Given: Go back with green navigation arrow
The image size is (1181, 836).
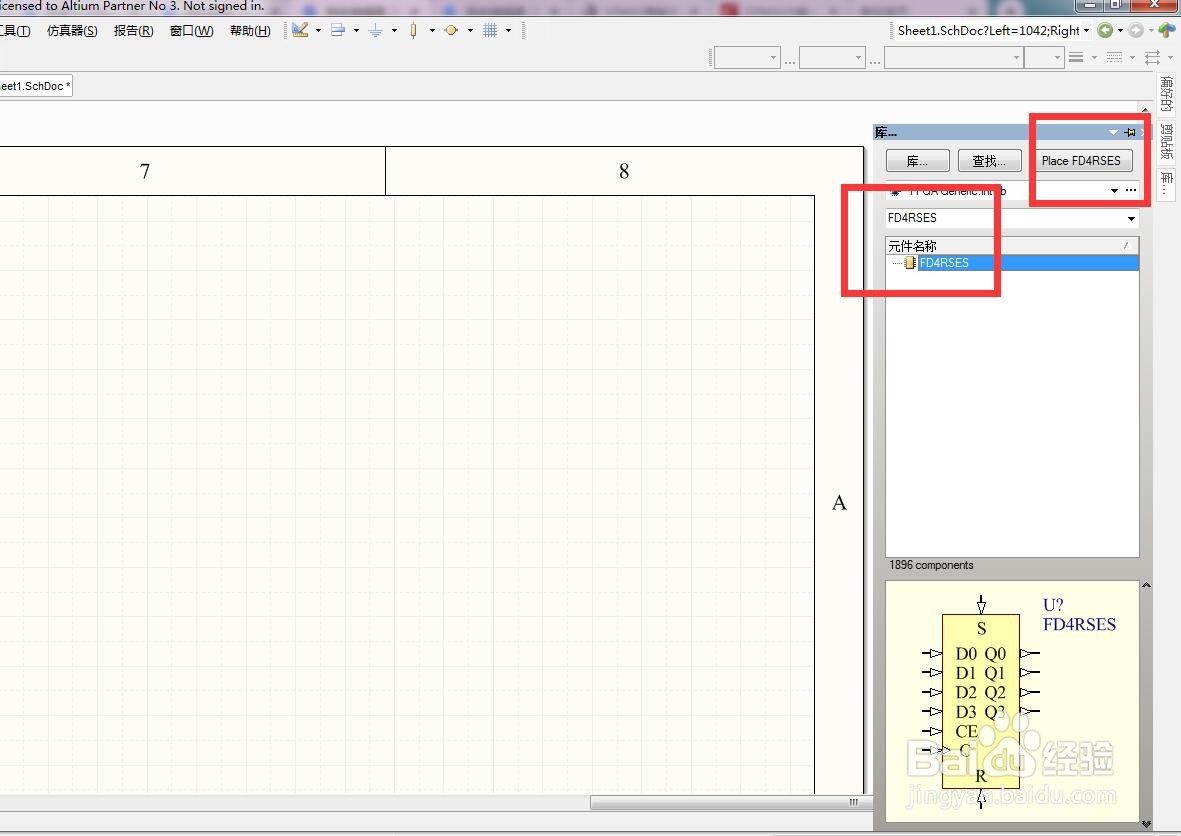Looking at the screenshot, I should (1105, 30).
